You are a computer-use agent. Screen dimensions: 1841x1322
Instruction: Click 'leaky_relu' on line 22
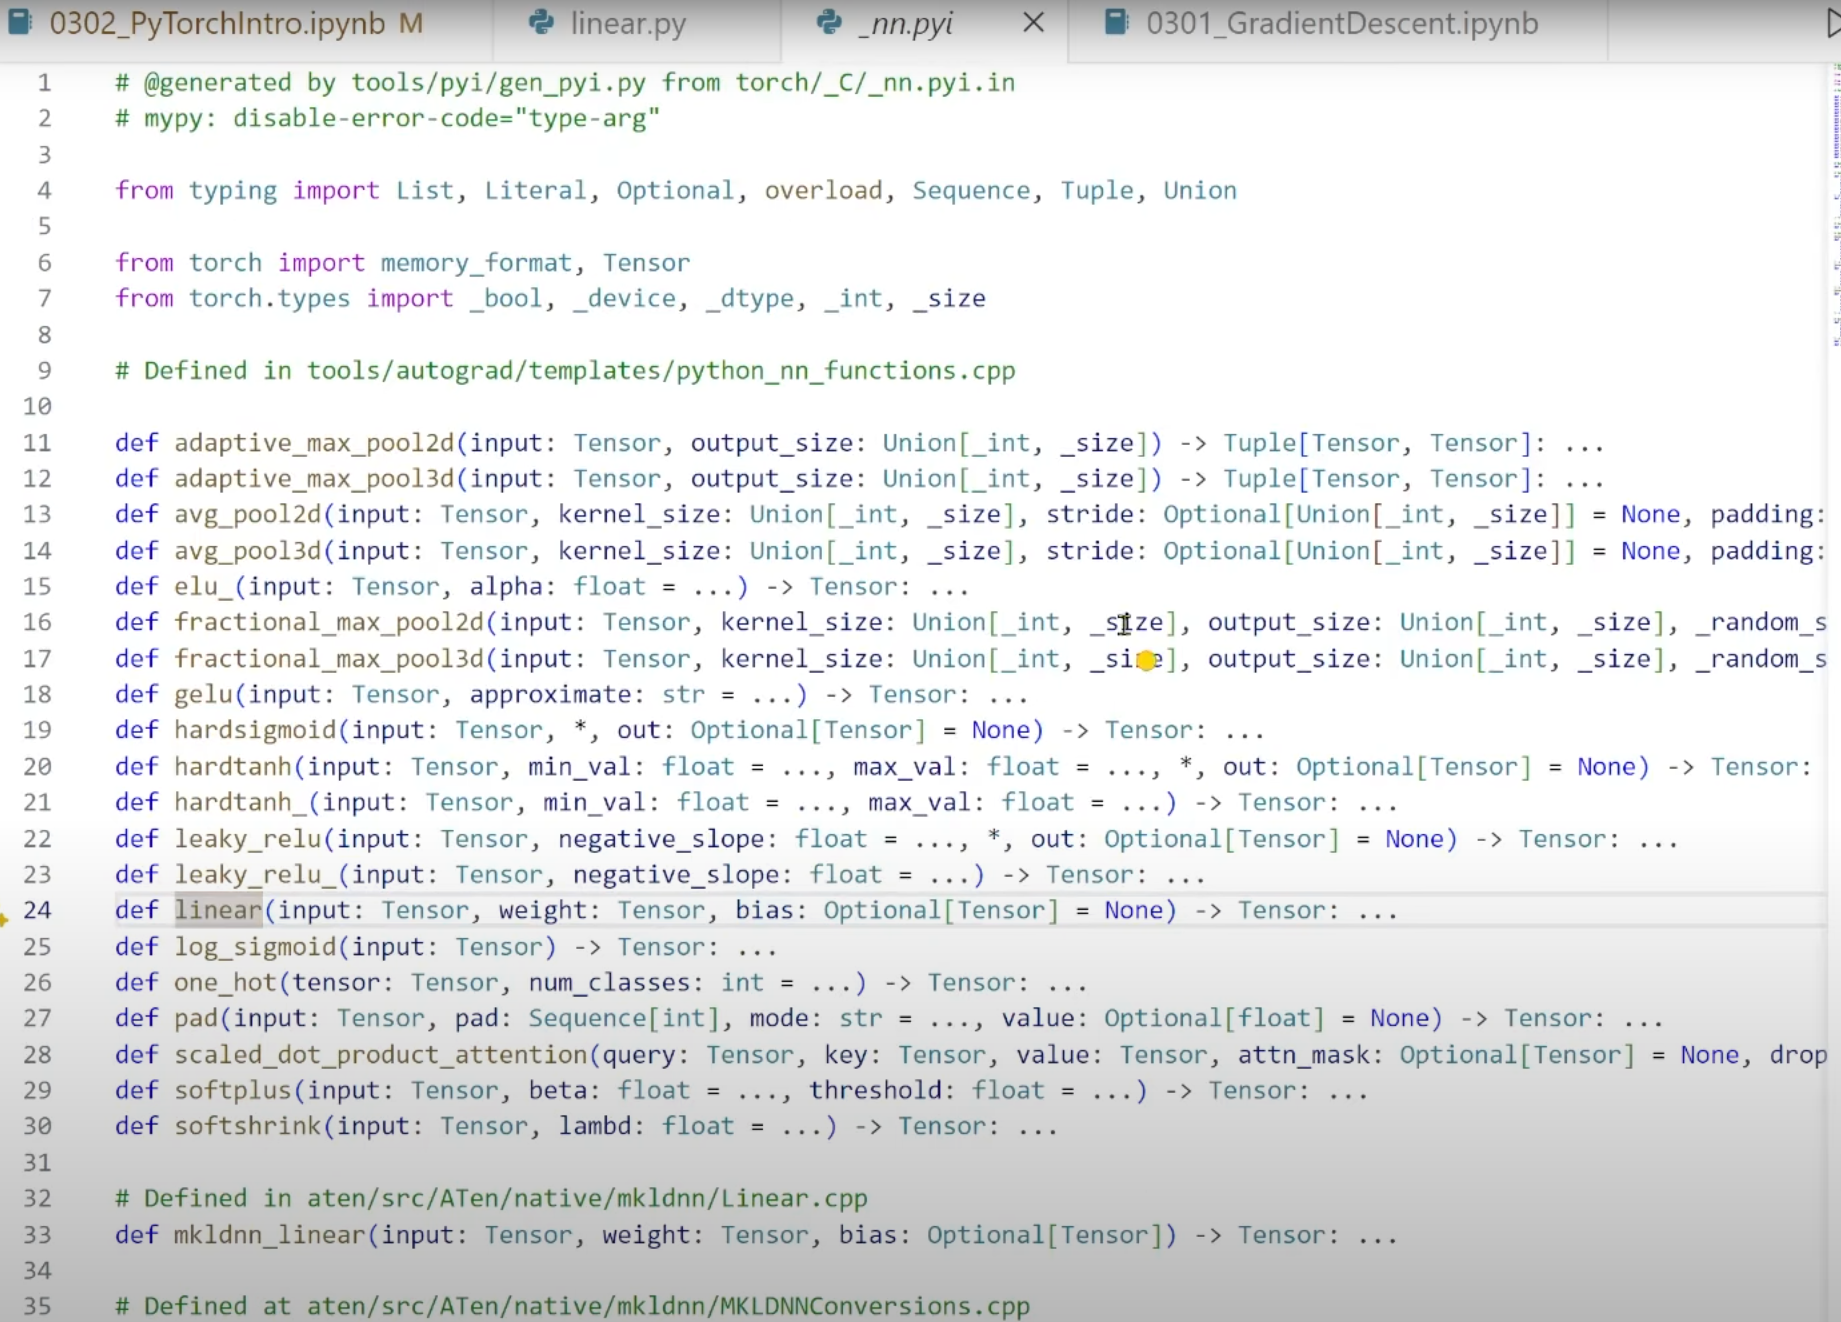pos(248,839)
